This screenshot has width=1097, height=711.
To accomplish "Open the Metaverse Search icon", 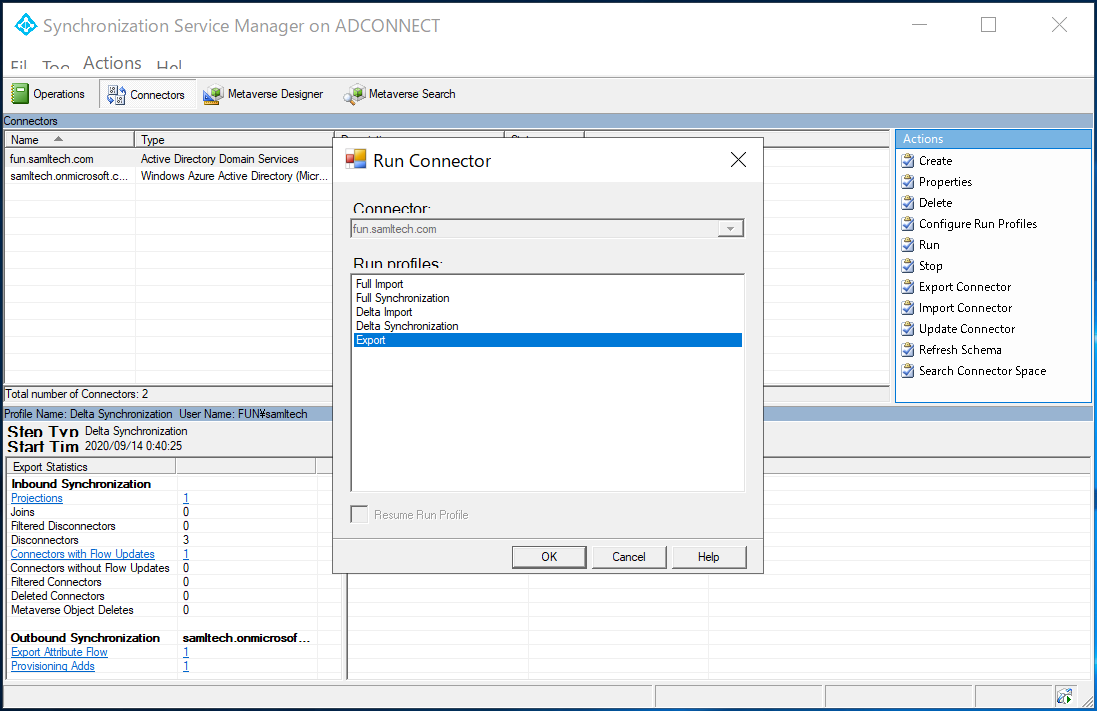I will pyautogui.click(x=354, y=94).
